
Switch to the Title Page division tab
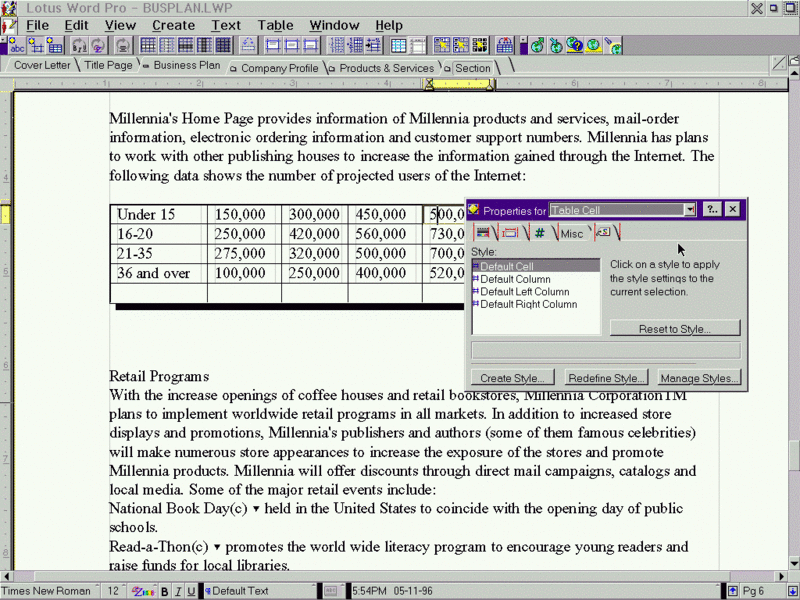coord(108,65)
